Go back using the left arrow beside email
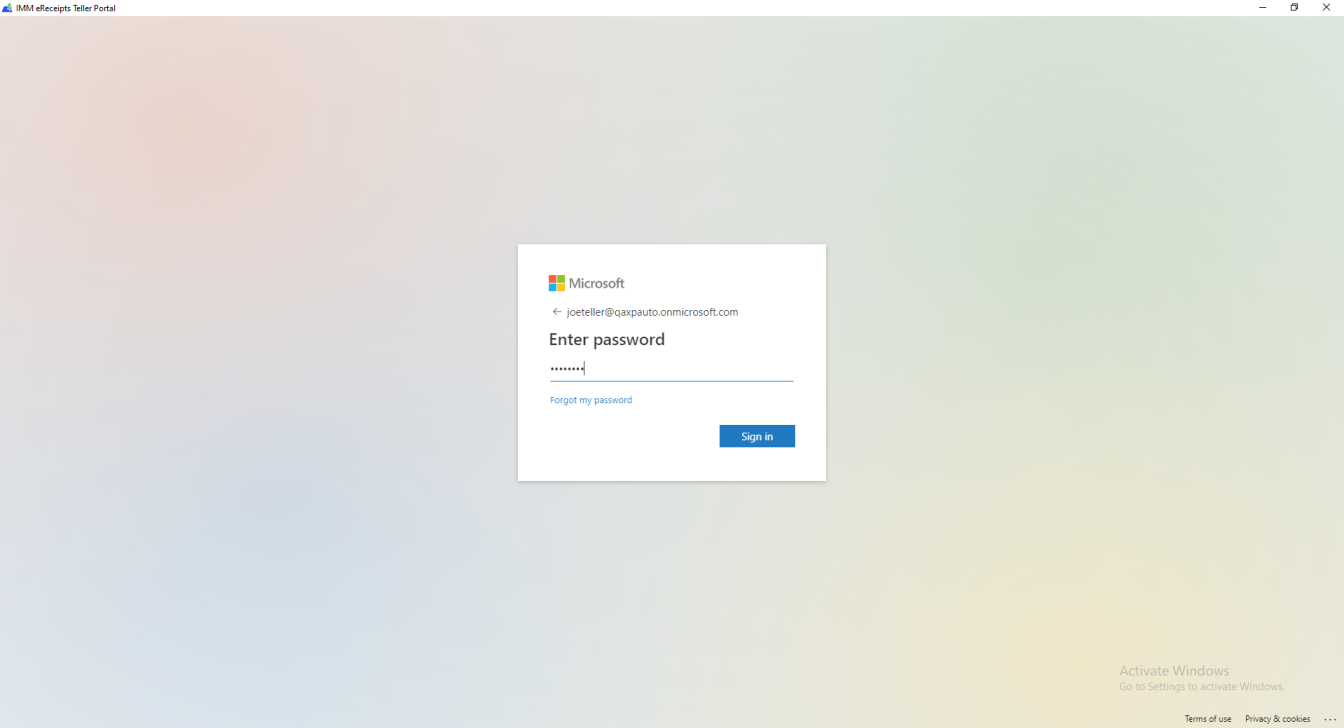1344x728 pixels. tap(557, 312)
